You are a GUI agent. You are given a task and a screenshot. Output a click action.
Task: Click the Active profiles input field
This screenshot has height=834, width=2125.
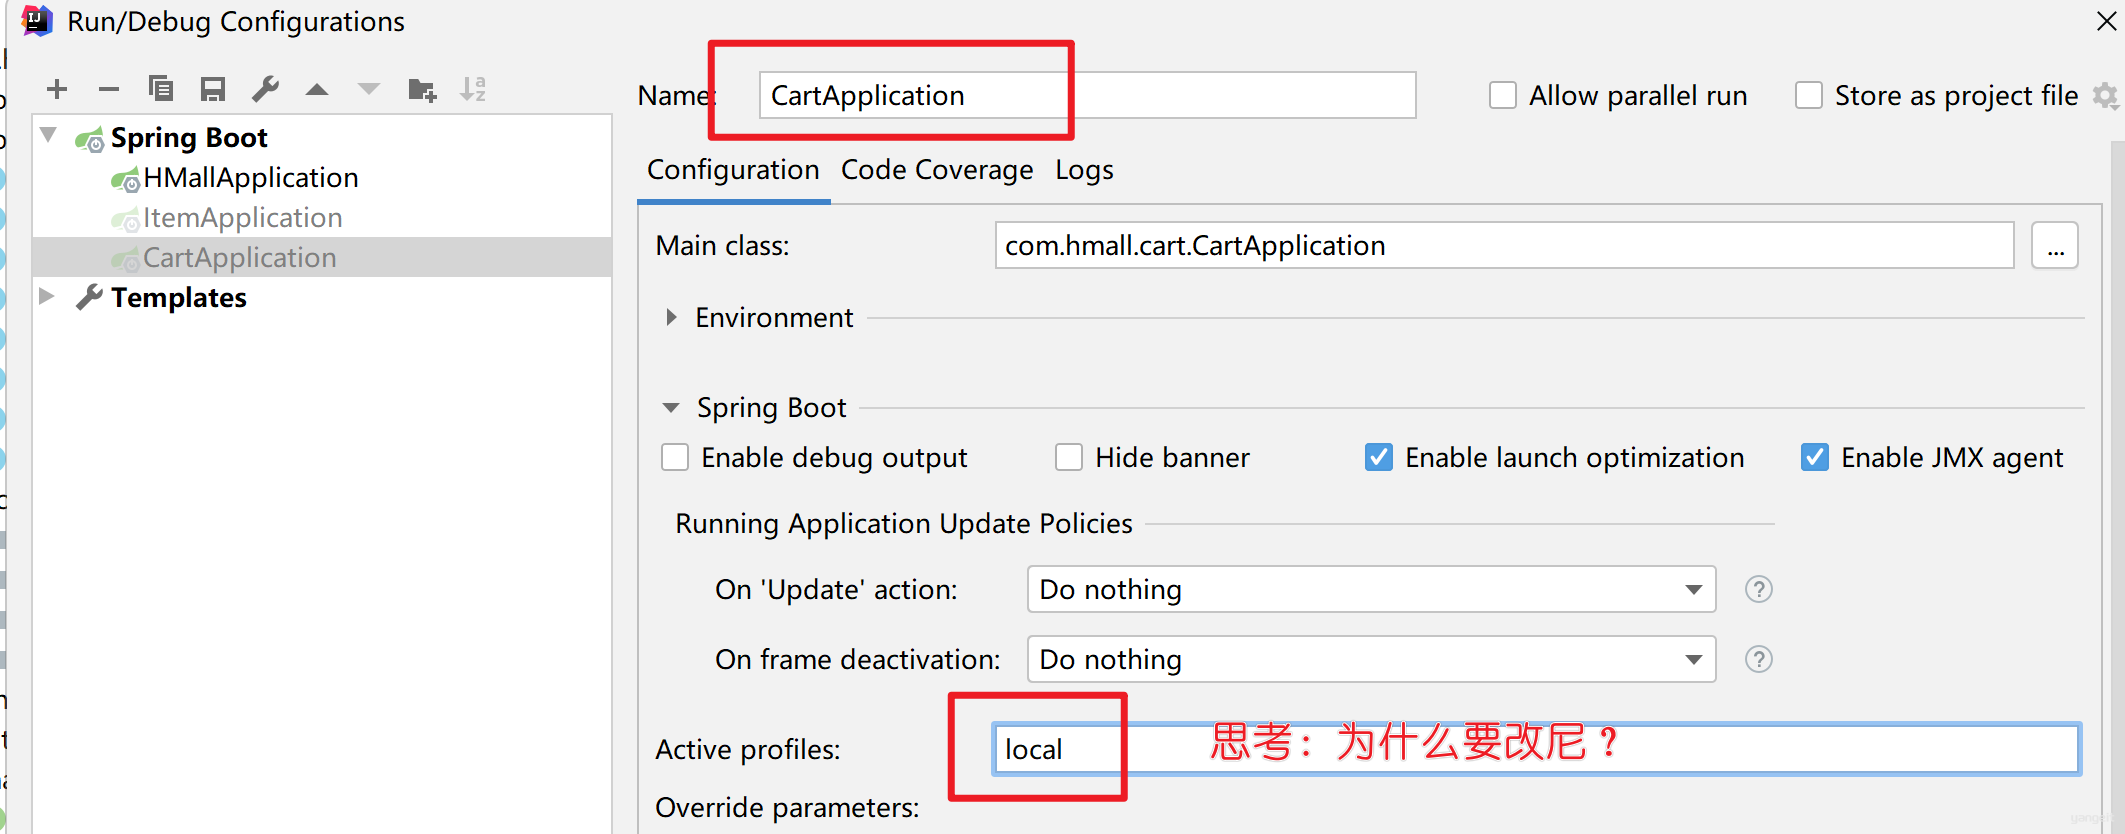[1536, 749]
